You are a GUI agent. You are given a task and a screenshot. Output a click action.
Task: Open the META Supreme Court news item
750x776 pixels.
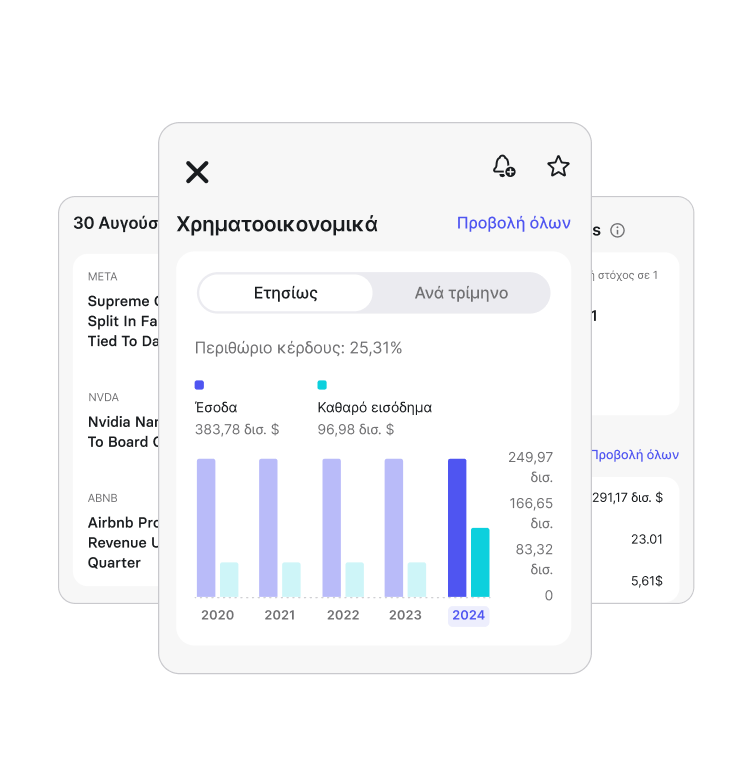click(123, 320)
